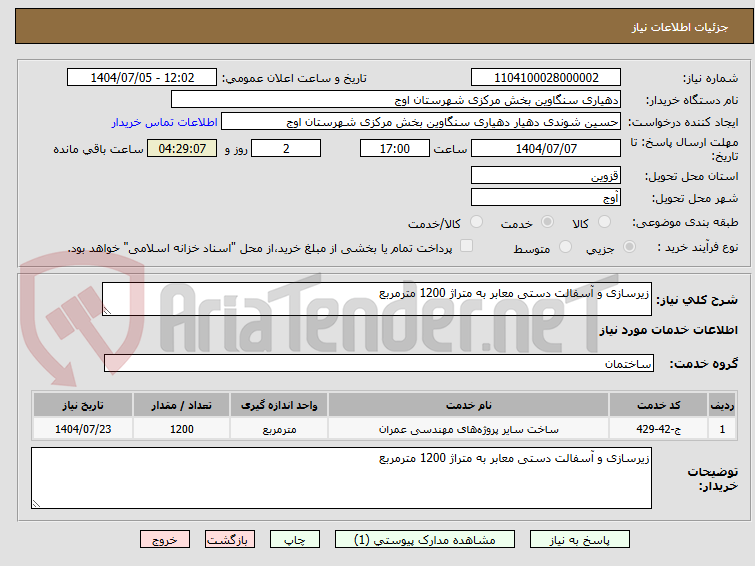
Task: Select the کالا/خدمت radio button
Action: click(476, 222)
